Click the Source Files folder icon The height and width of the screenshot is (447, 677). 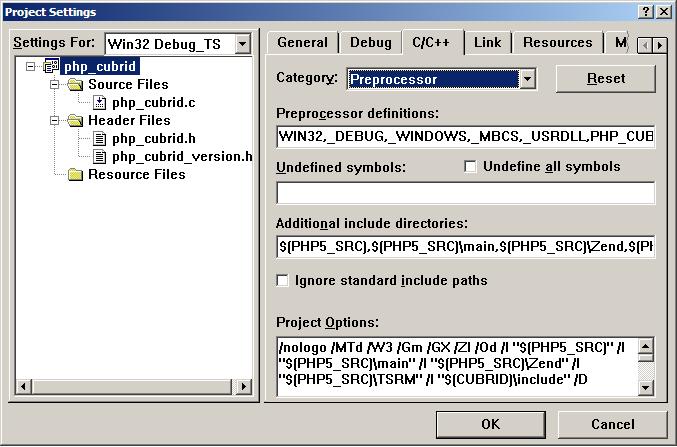point(75,85)
